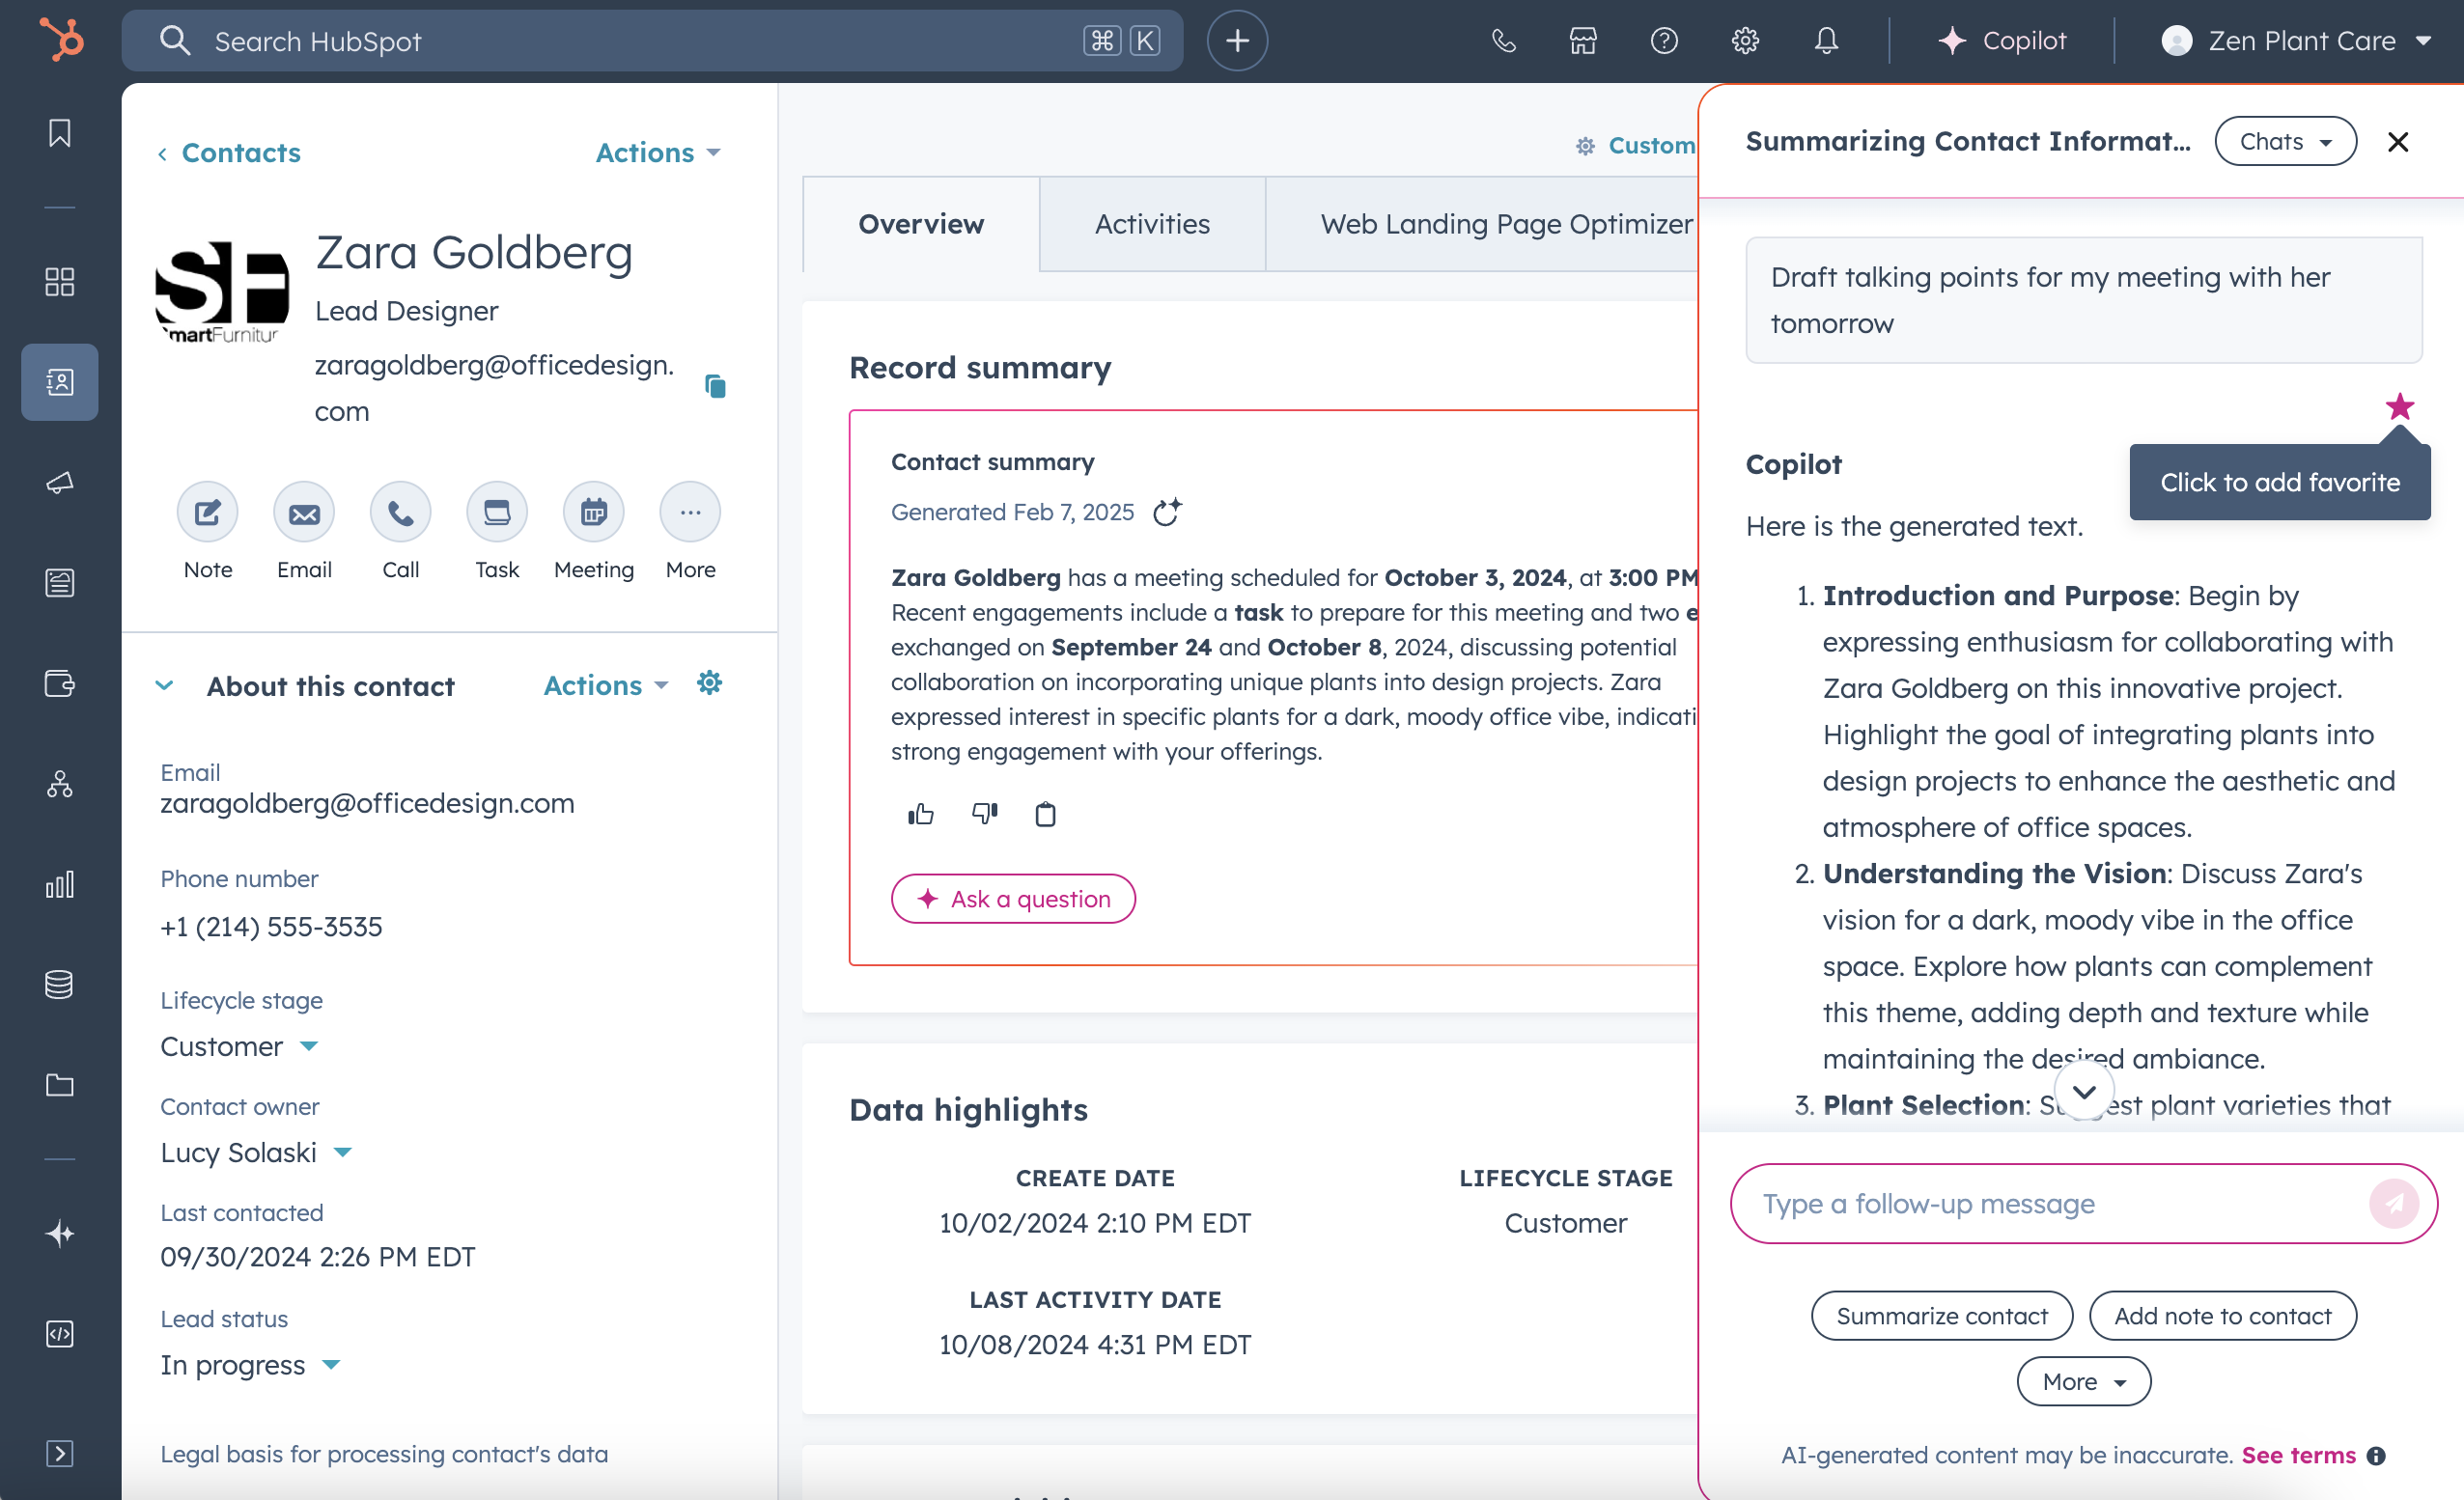Open the Library folder icon in sidebar
The width and height of the screenshot is (2464, 1500).
60,1085
